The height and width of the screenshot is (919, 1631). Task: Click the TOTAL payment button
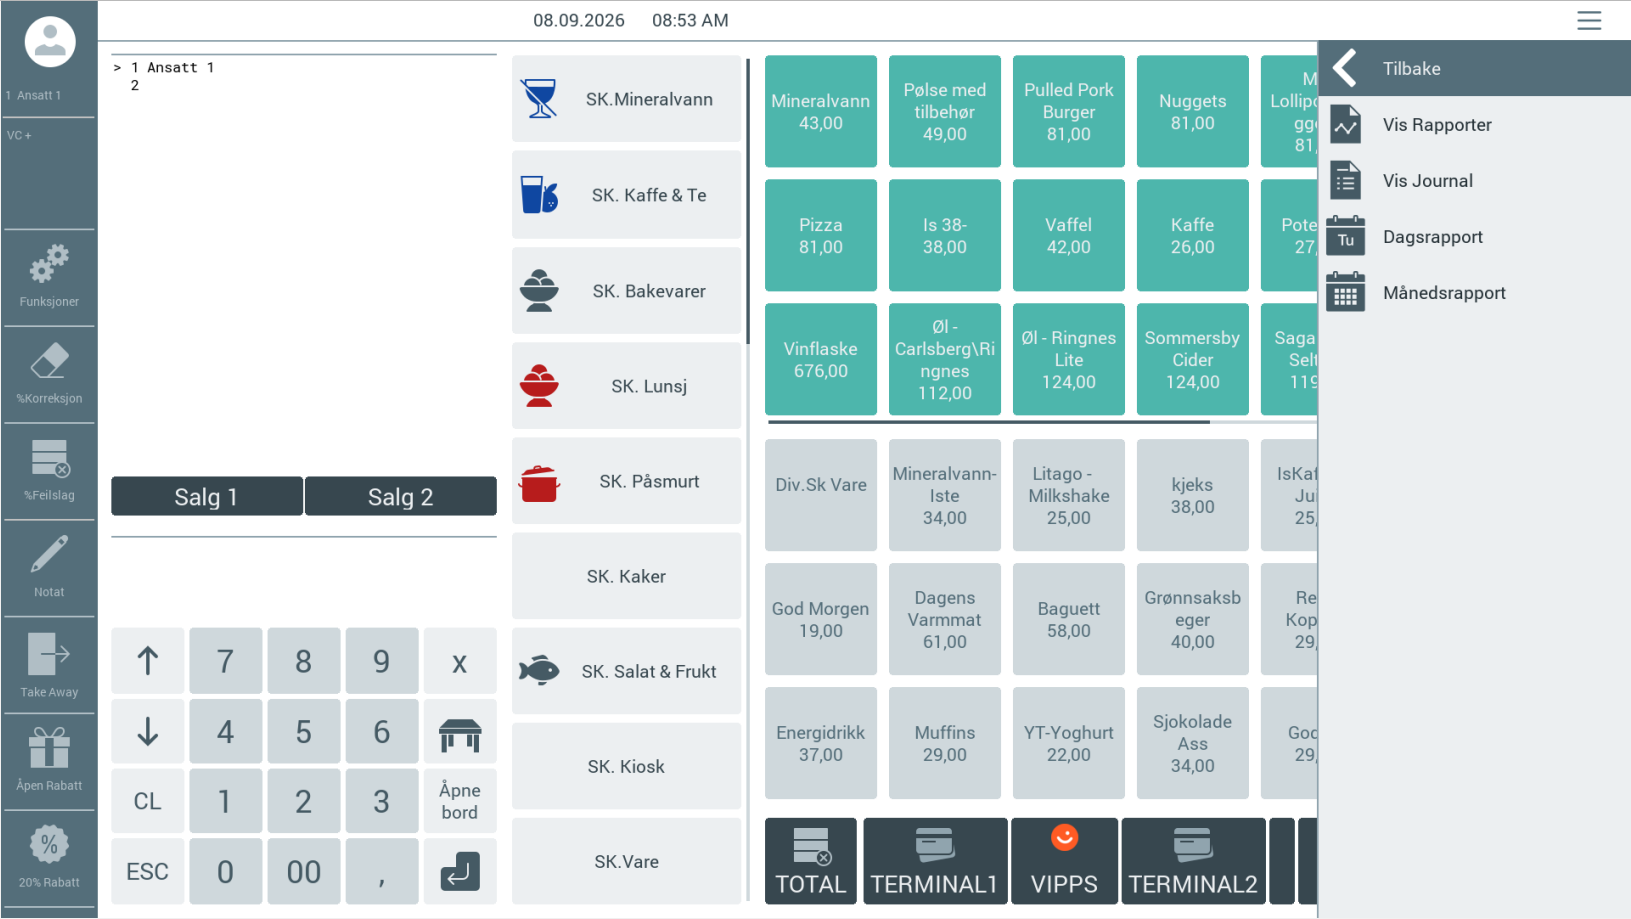click(811, 861)
